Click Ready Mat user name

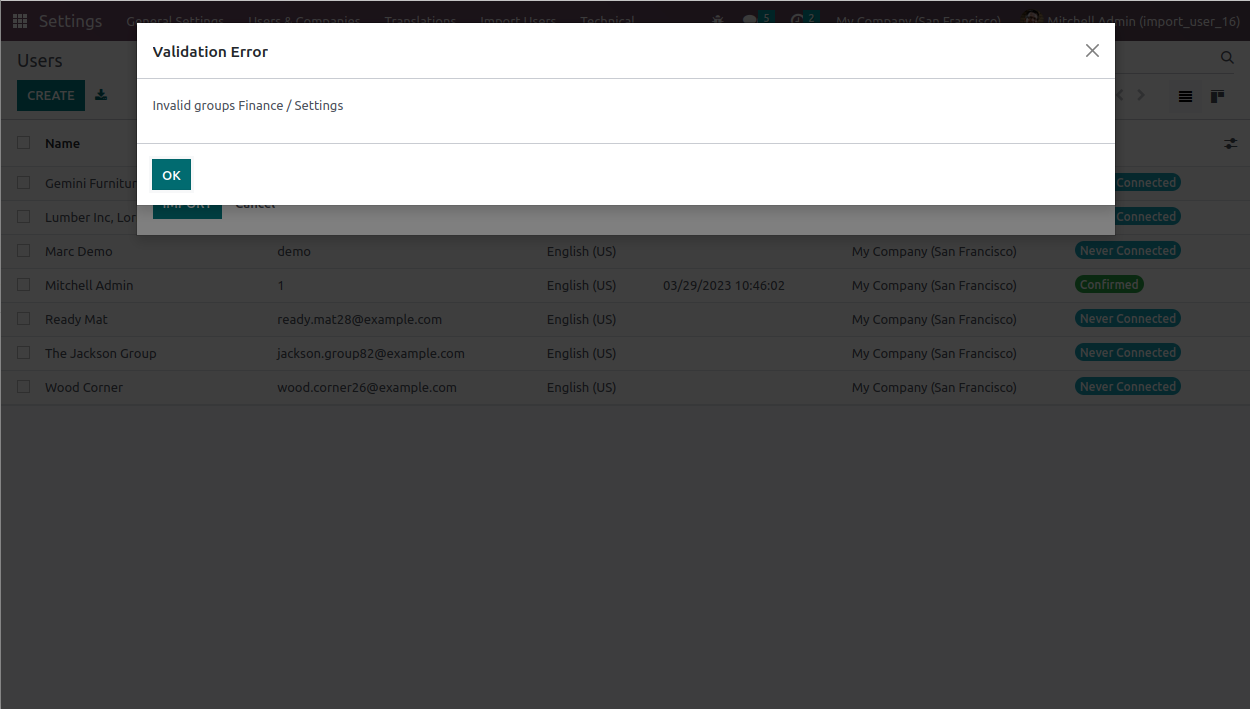coord(76,320)
